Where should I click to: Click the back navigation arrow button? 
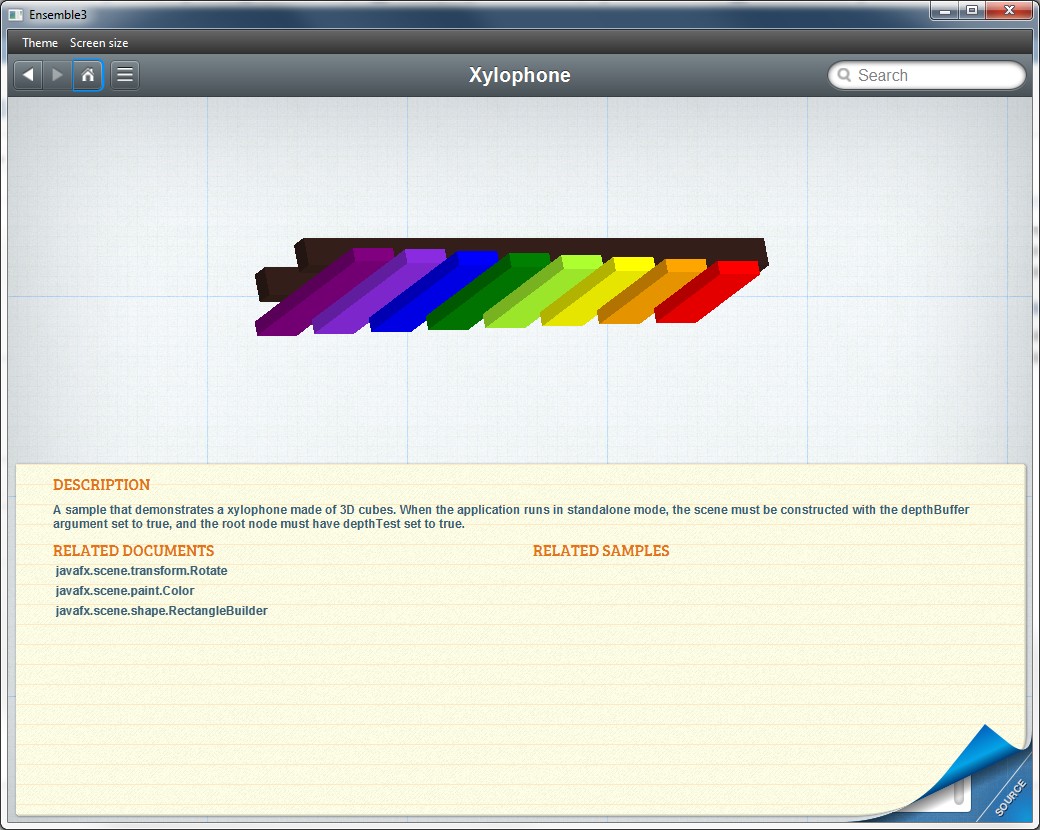tap(27, 75)
